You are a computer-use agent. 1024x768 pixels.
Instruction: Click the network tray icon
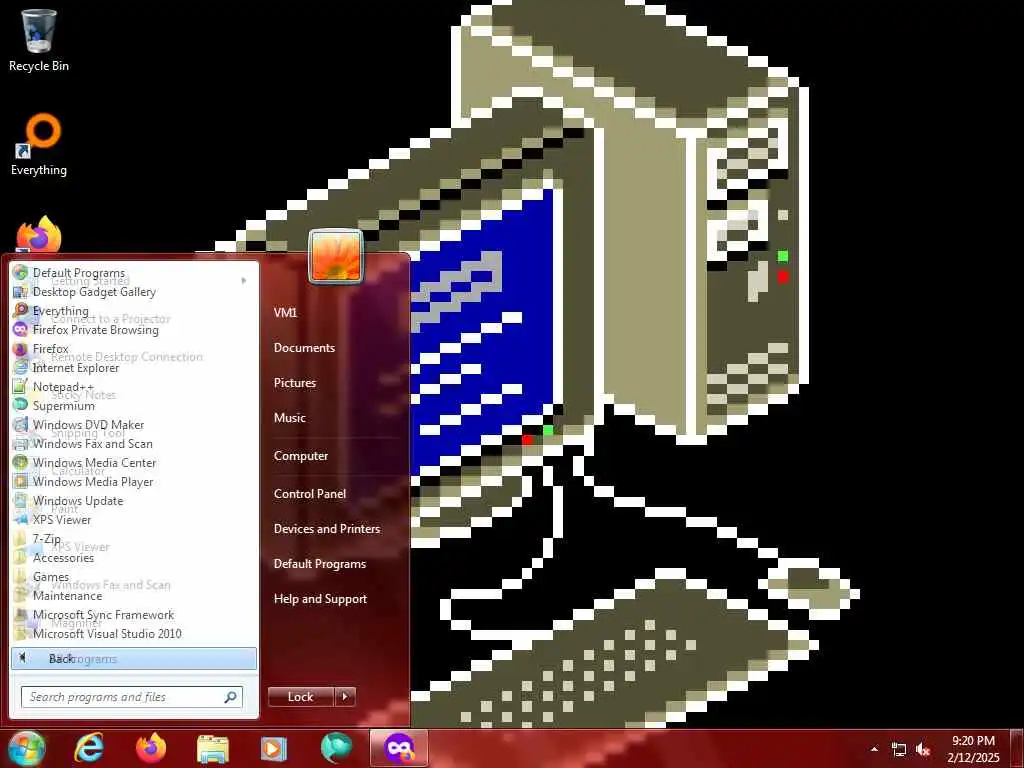[899, 749]
